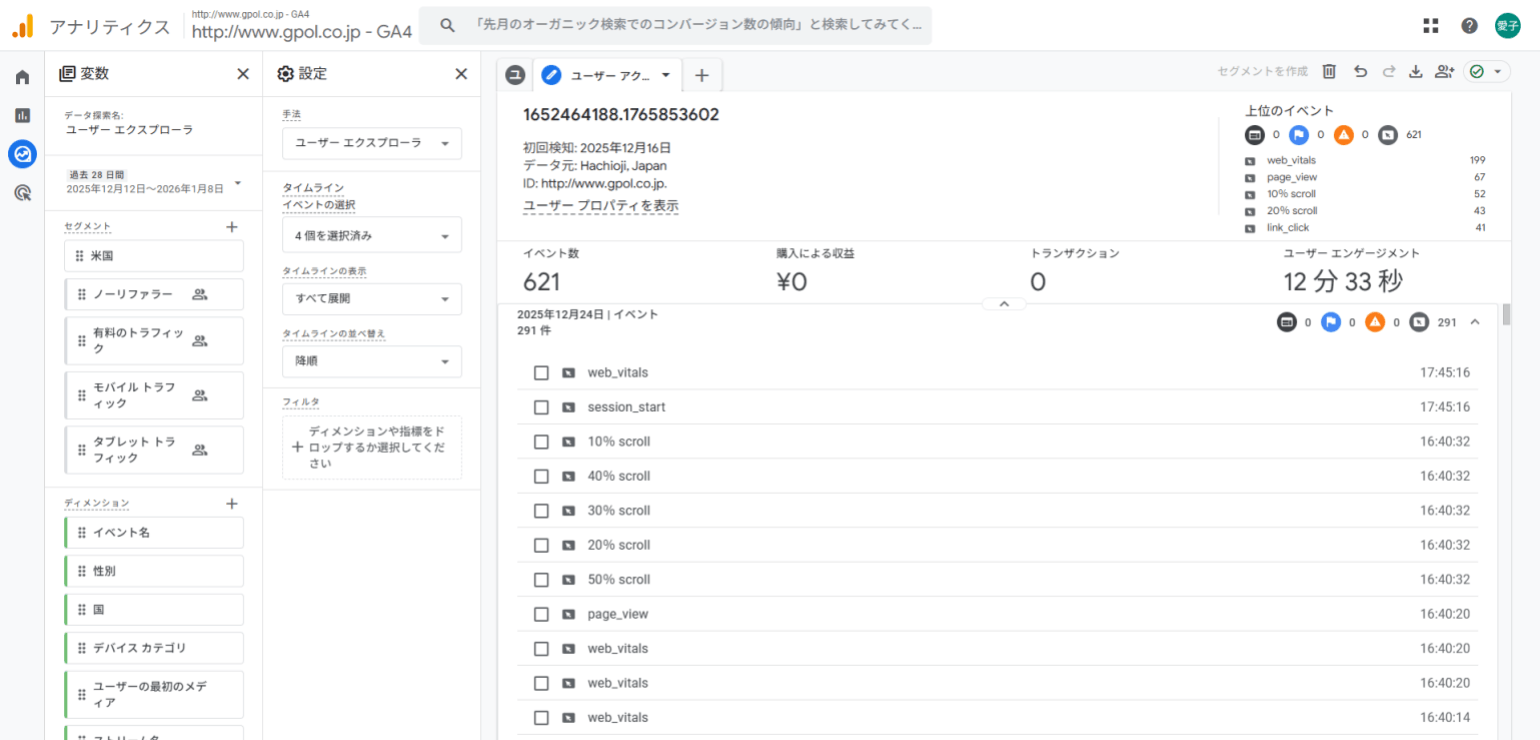This screenshot has height=740, width=1540.
Task: Expand the 4 個を選択済み event dropdown
Action: (x=372, y=236)
